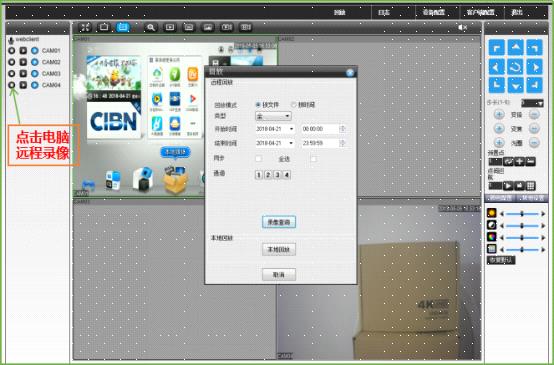The height and width of the screenshot is (365, 554).
Task: Click the zoom search toolbar icon
Action: (x=151, y=27)
